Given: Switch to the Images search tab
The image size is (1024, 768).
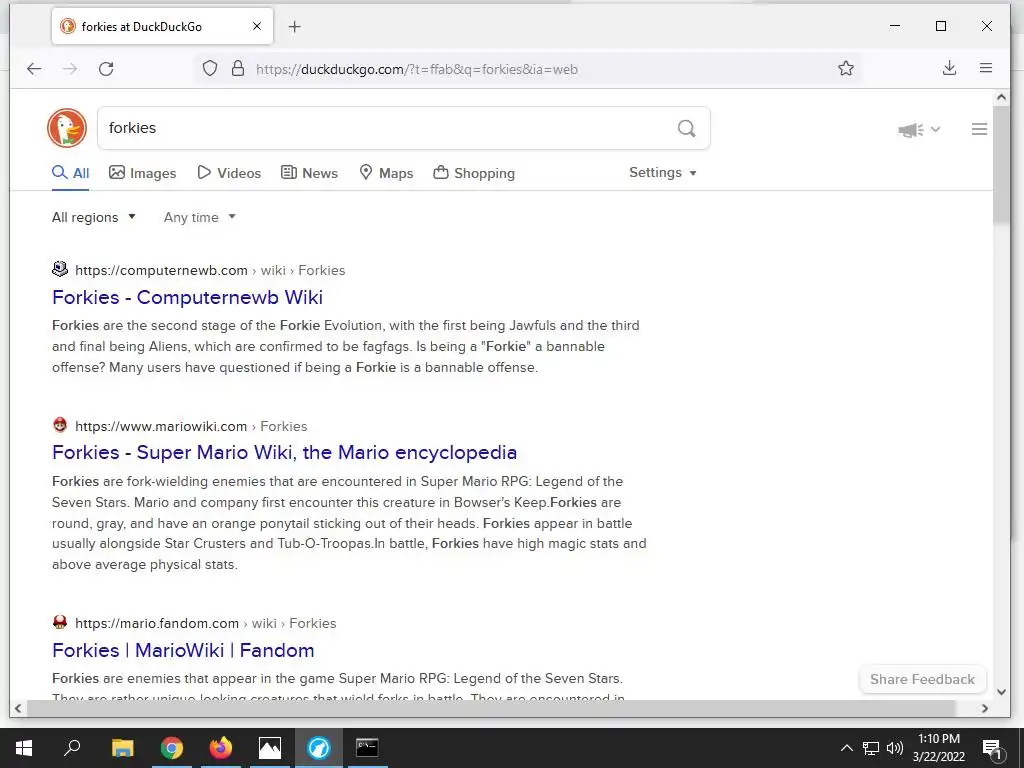Looking at the screenshot, I should [x=142, y=173].
